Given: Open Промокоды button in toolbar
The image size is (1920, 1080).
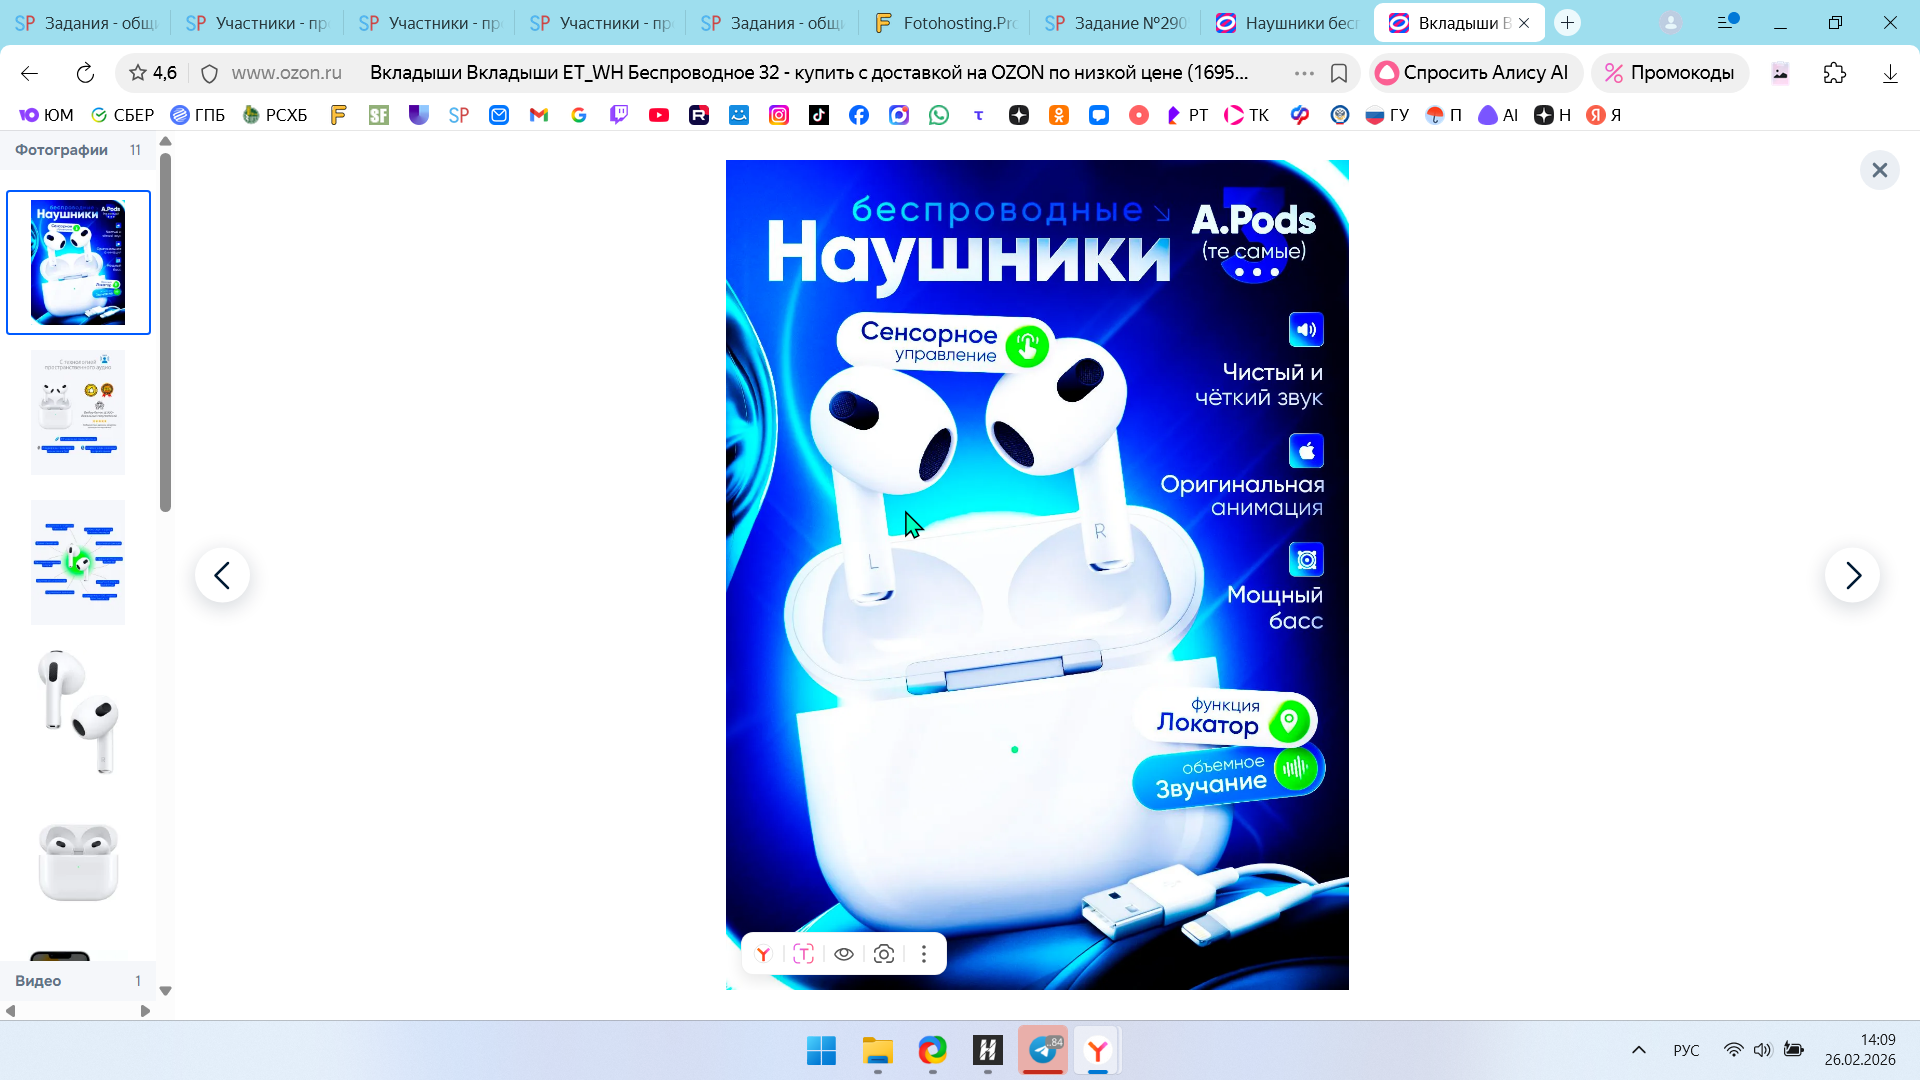Looking at the screenshot, I should 1669,73.
